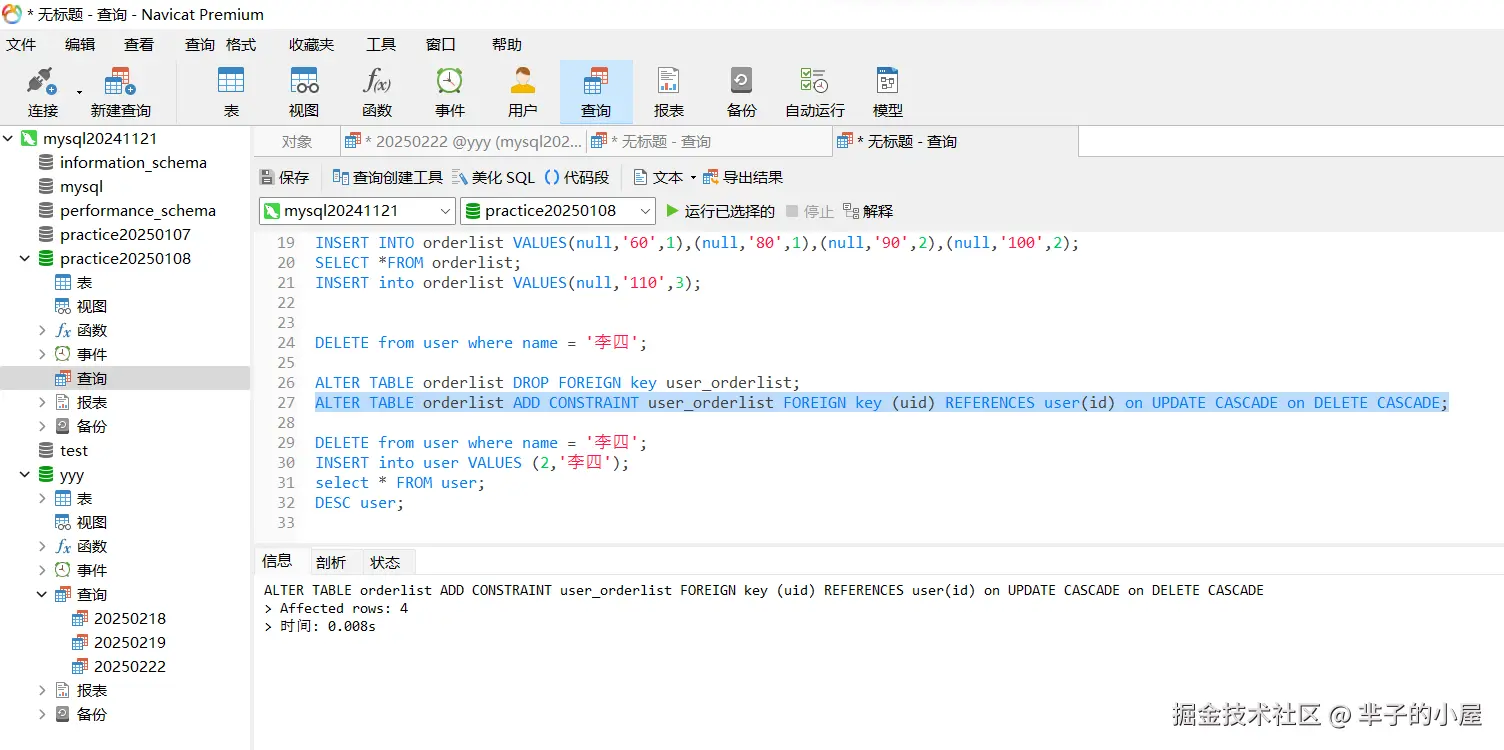Collapse the practice20250108 database node

click(25, 259)
